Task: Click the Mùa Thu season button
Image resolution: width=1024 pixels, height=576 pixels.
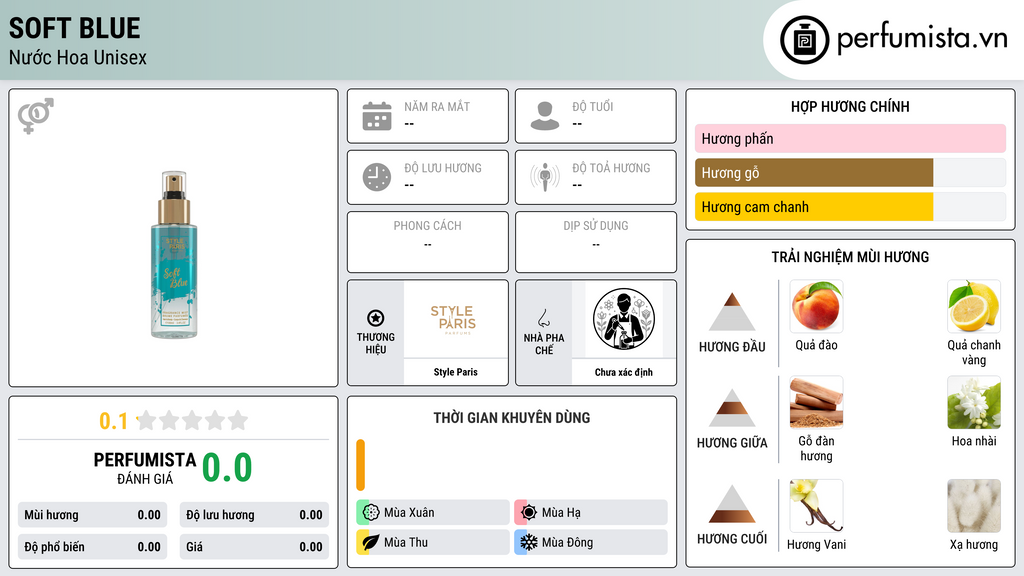Action: coord(433,542)
